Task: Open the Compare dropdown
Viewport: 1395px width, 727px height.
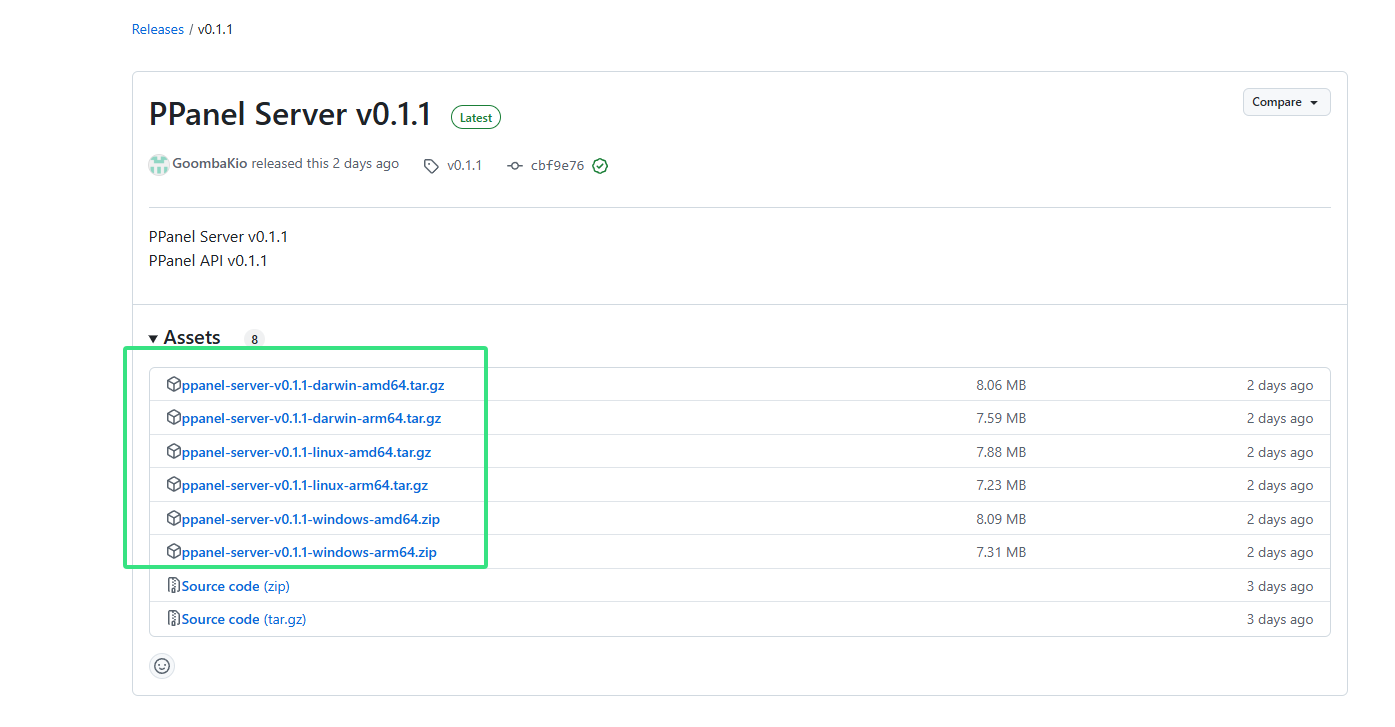Action: tap(1286, 102)
